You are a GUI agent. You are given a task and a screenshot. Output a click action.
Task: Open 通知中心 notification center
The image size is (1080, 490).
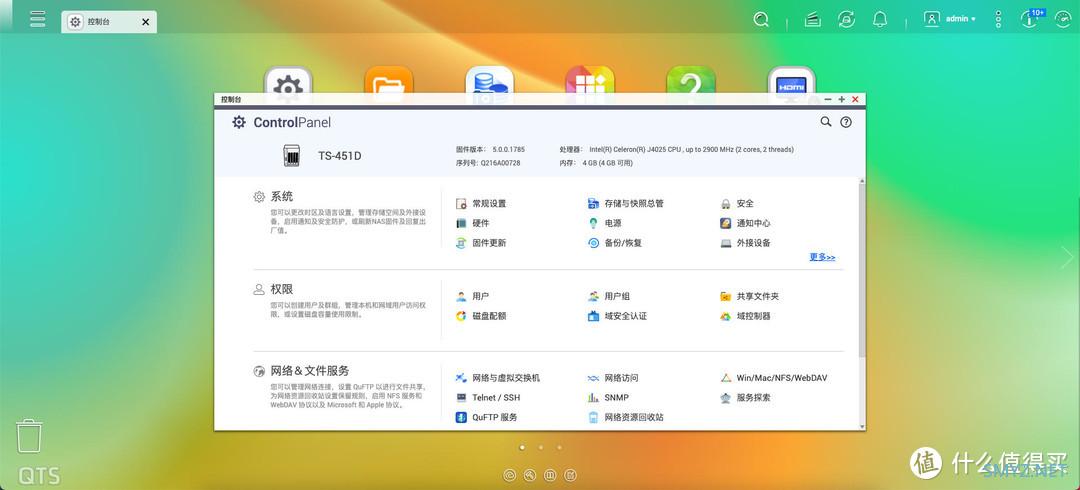coord(745,223)
